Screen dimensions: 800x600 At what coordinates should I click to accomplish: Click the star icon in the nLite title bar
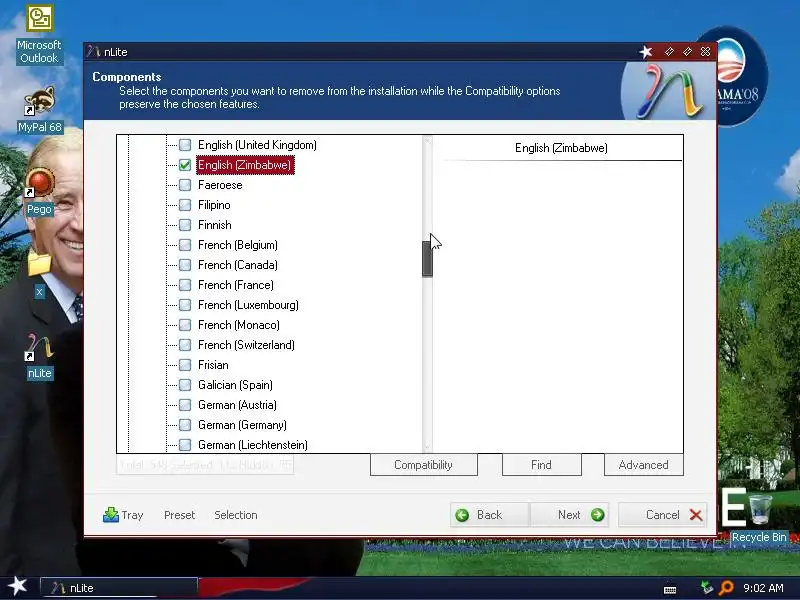[646, 52]
